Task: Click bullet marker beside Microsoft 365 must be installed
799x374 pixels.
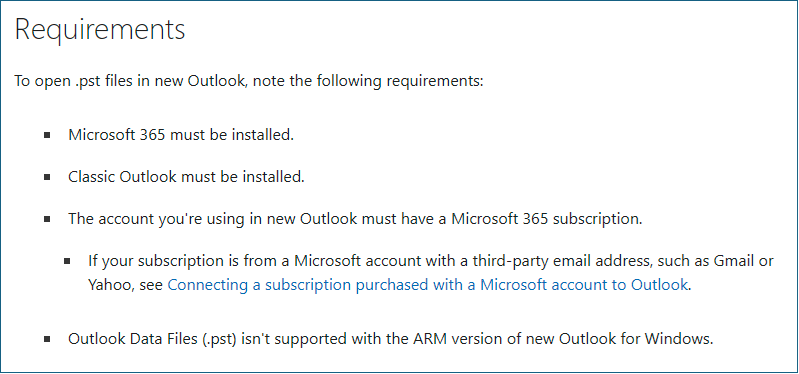Action: [x=47, y=136]
